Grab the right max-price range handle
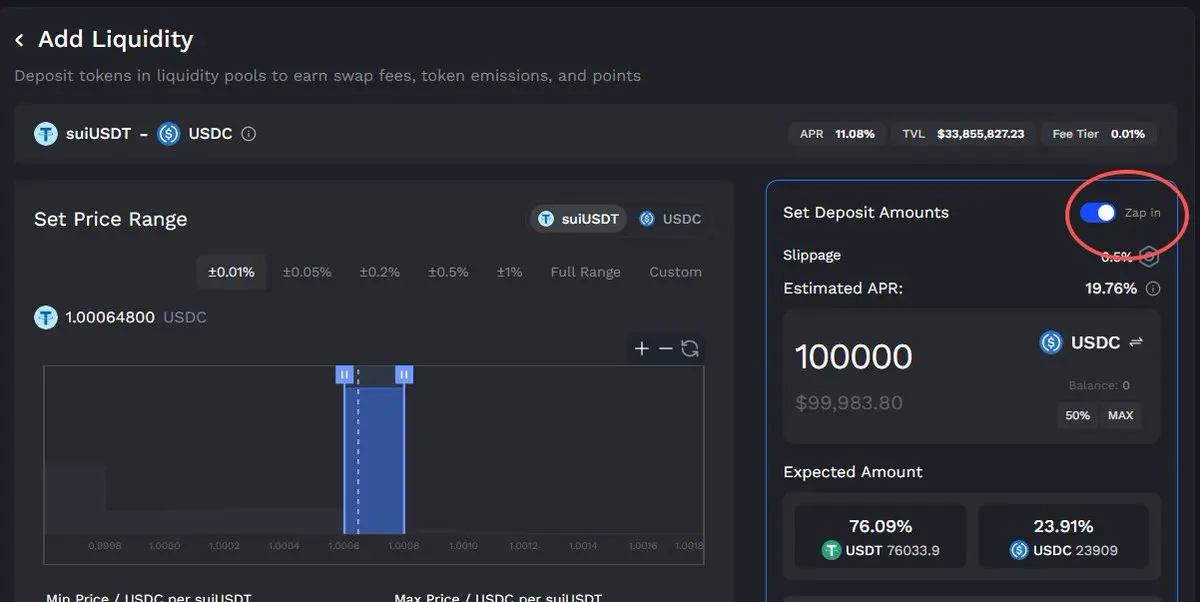This screenshot has width=1200, height=602. (404, 374)
